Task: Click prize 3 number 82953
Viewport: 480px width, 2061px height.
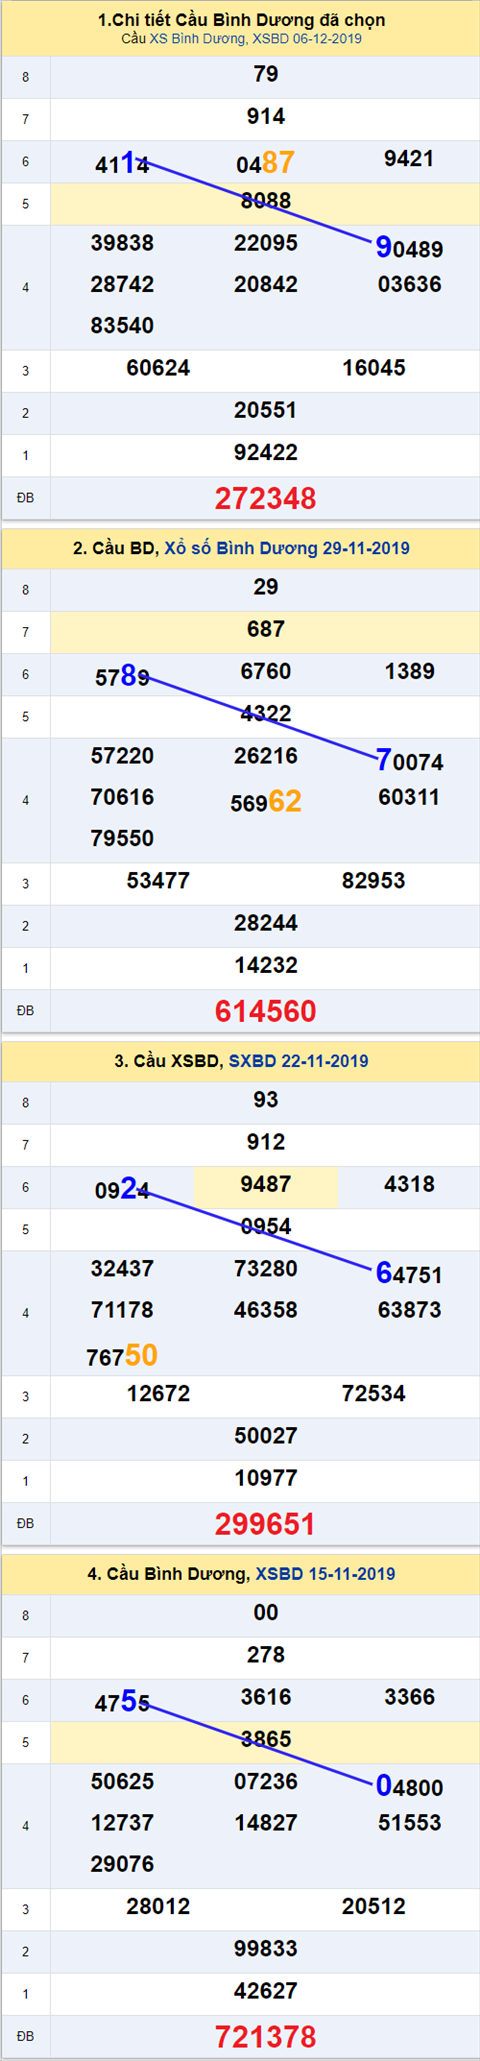Action: click(x=374, y=881)
